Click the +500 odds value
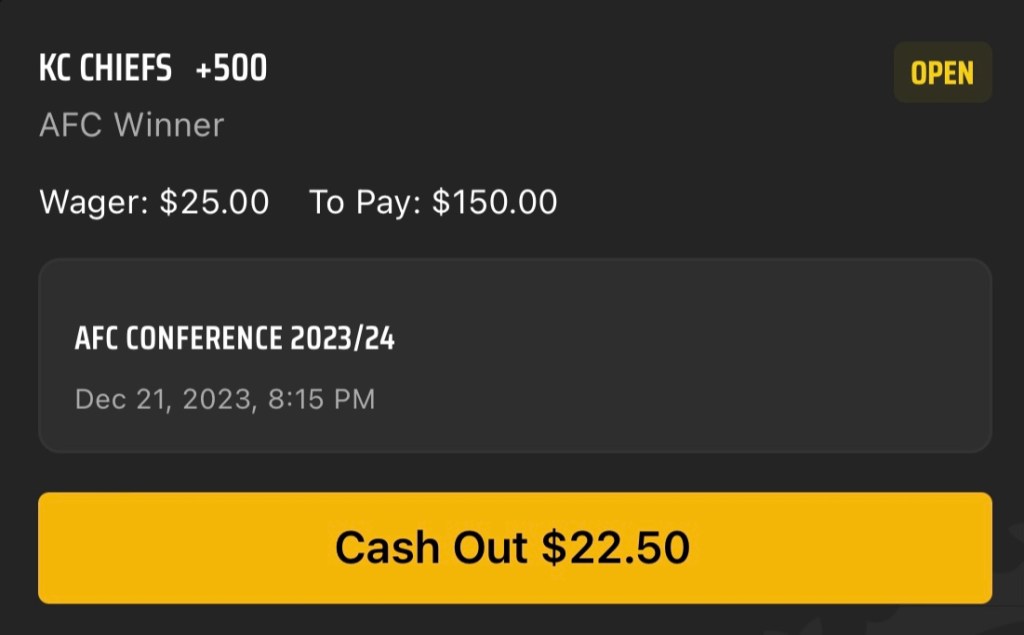 [231, 69]
